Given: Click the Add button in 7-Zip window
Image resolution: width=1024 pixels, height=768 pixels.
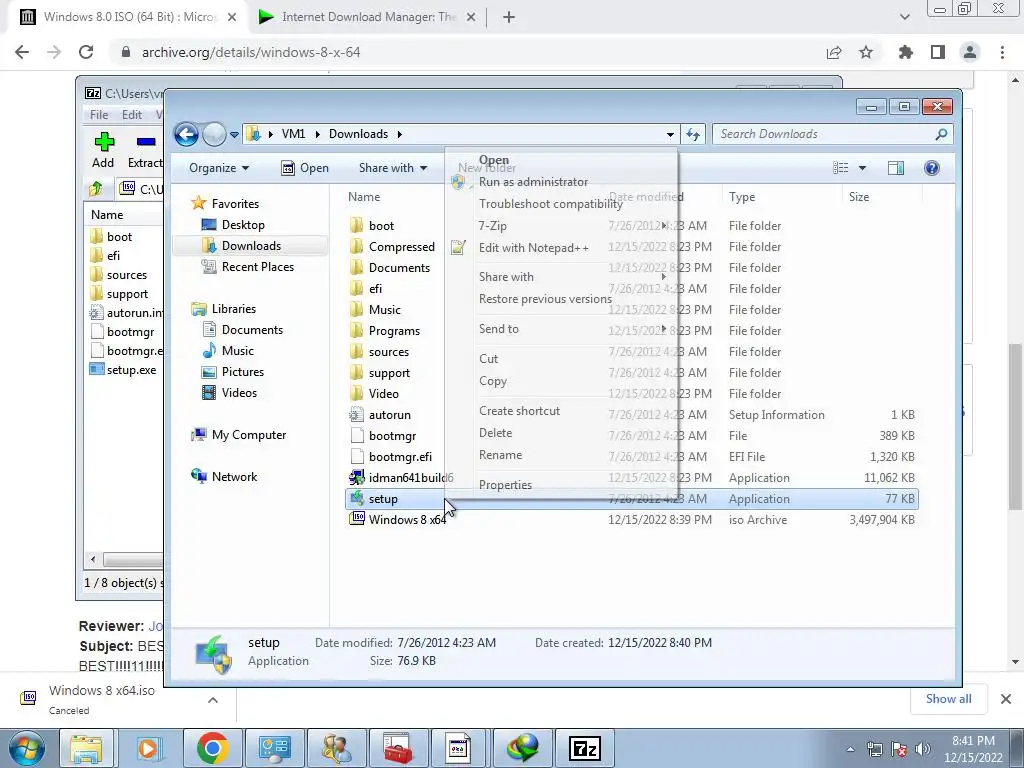Looking at the screenshot, I should click(x=103, y=151).
